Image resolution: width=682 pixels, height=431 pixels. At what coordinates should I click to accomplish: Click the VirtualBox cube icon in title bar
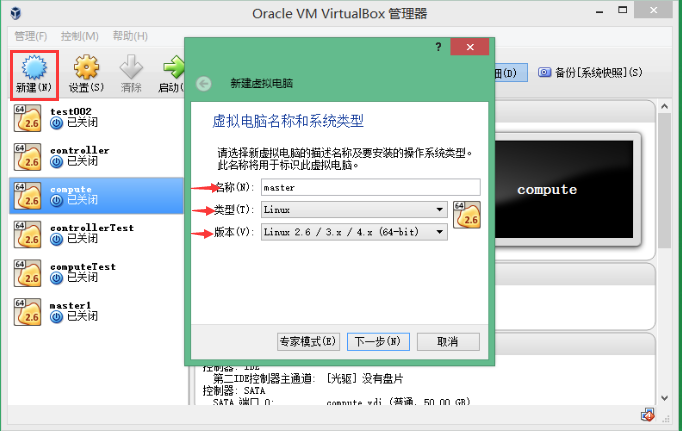click(16, 13)
